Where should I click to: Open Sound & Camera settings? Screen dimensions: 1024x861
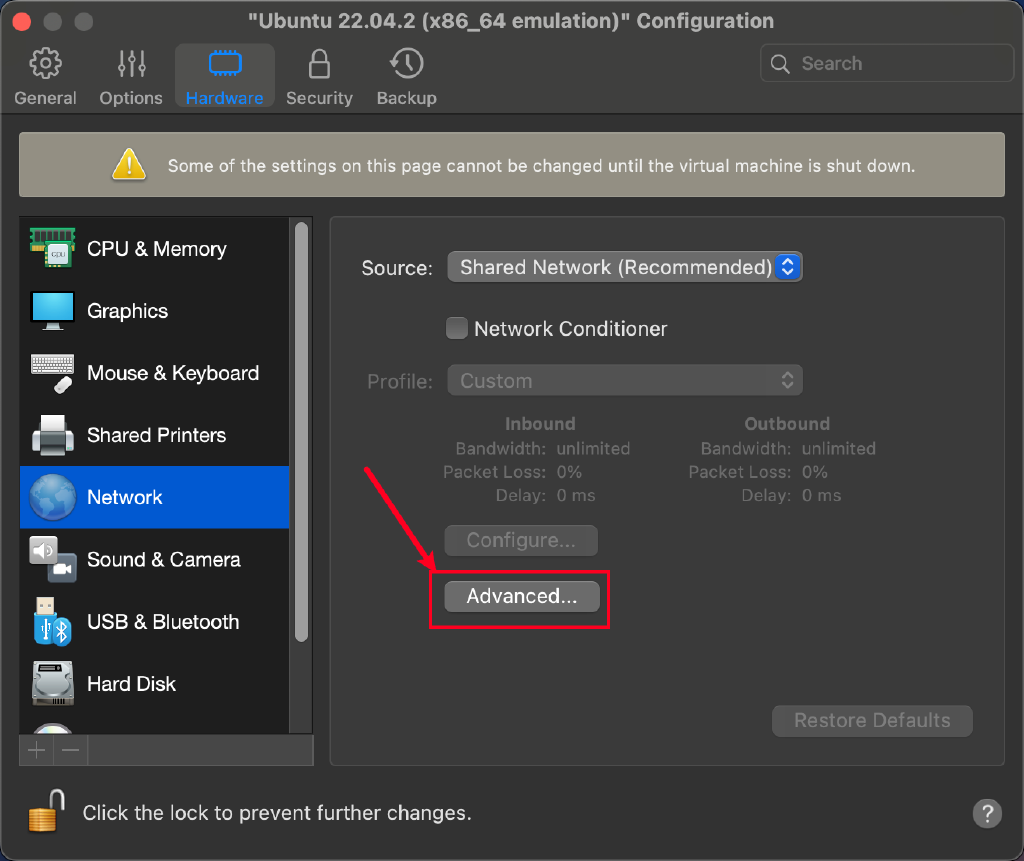pyautogui.click(x=163, y=560)
